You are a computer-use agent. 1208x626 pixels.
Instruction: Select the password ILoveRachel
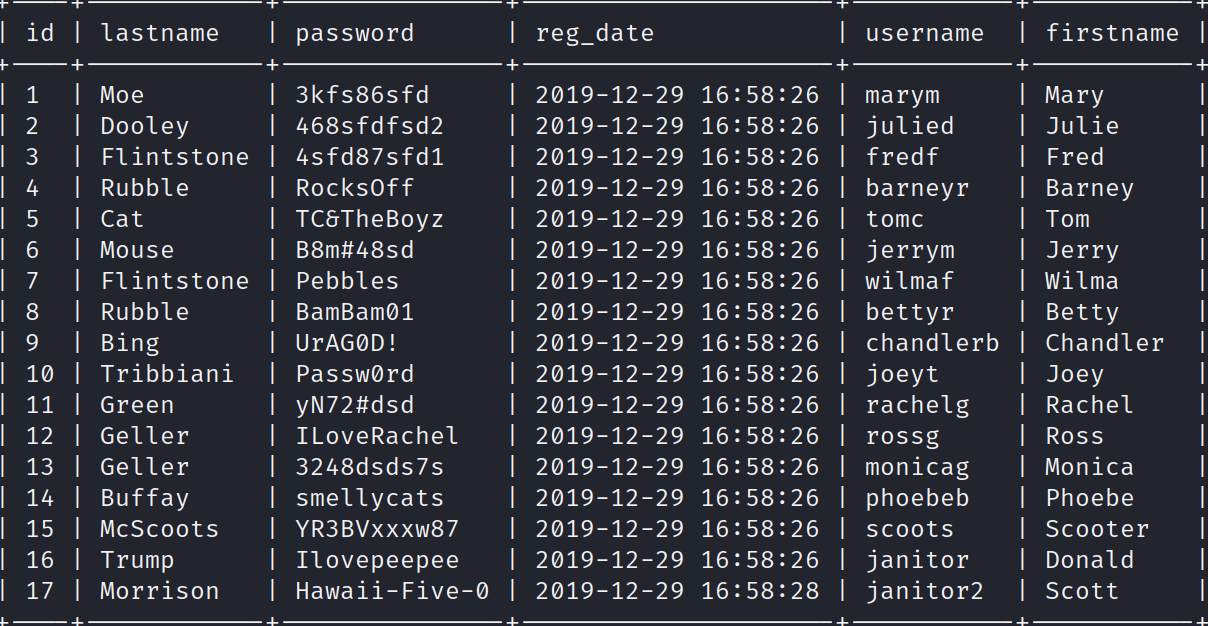[x=377, y=436]
